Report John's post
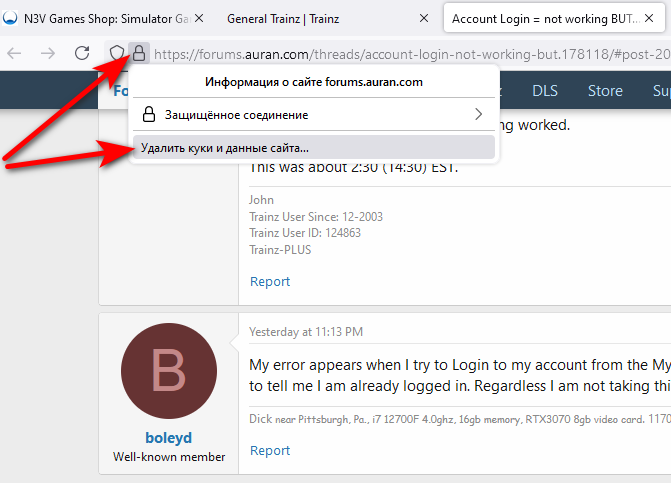Image resolution: width=671 pixels, height=483 pixels. pyautogui.click(x=270, y=282)
